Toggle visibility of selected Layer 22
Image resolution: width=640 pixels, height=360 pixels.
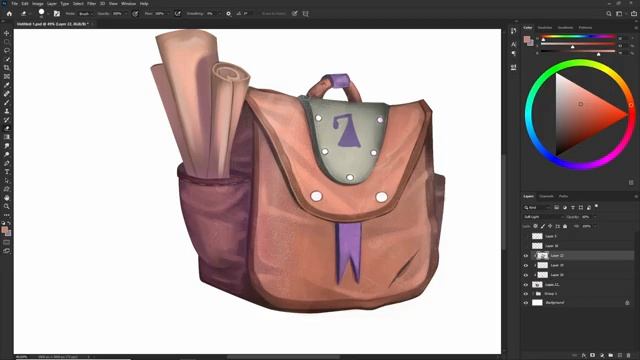point(526,256)
